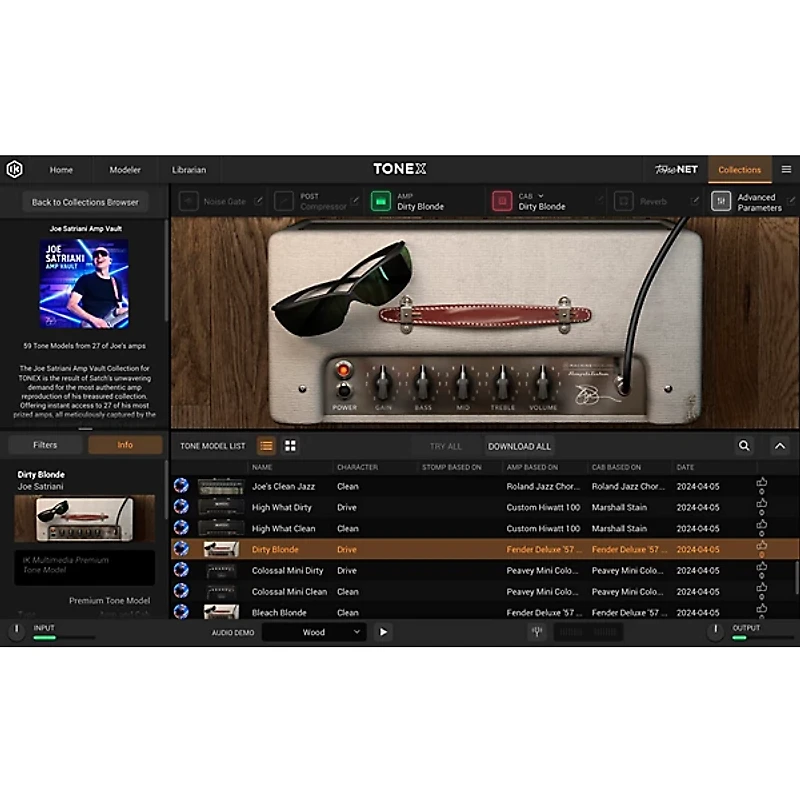Viewport: 800px width, 800px height.
Task: Toggle the green AMP block icon
Action: coord(381,201)
